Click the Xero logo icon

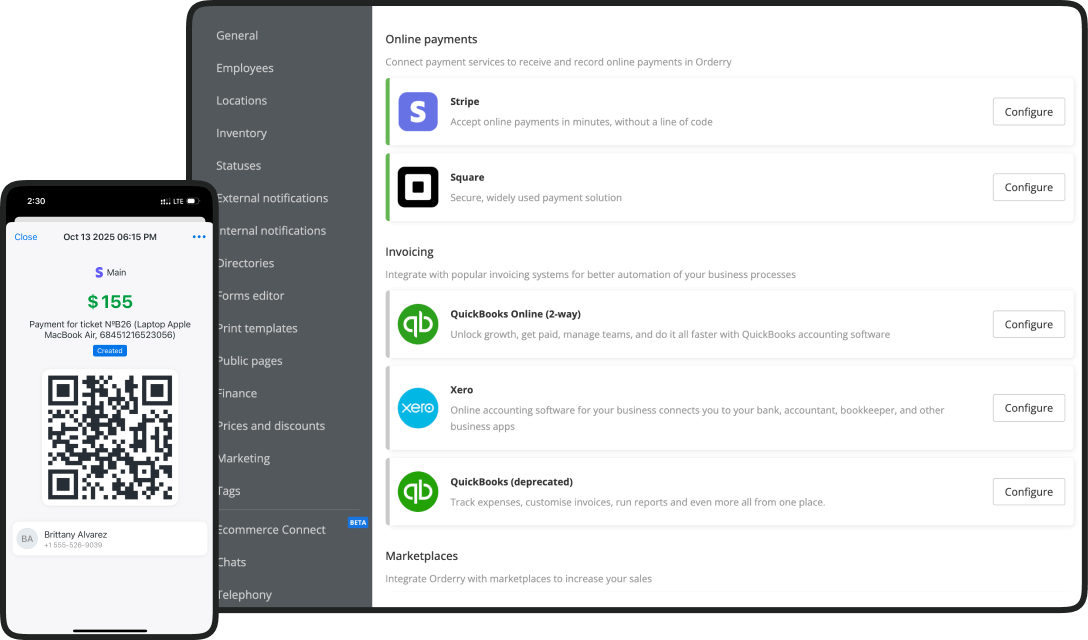click(418, 408)
